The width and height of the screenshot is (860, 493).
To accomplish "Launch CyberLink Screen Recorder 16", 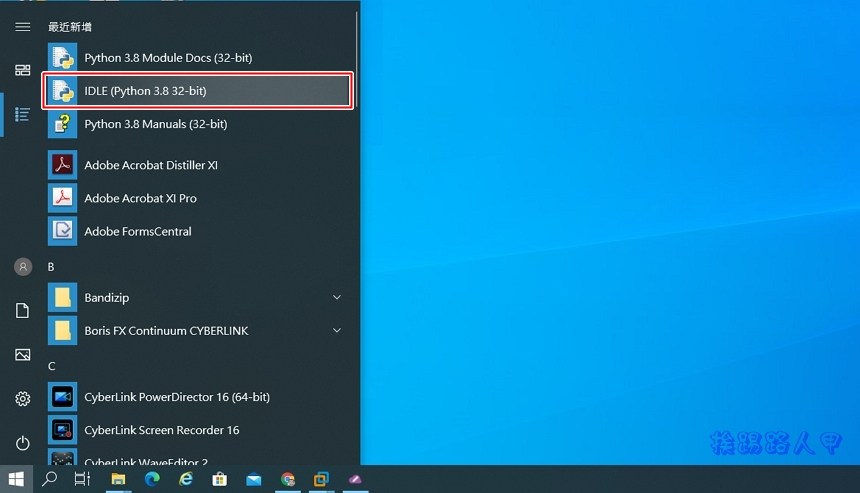I will [x=198, y=430].
